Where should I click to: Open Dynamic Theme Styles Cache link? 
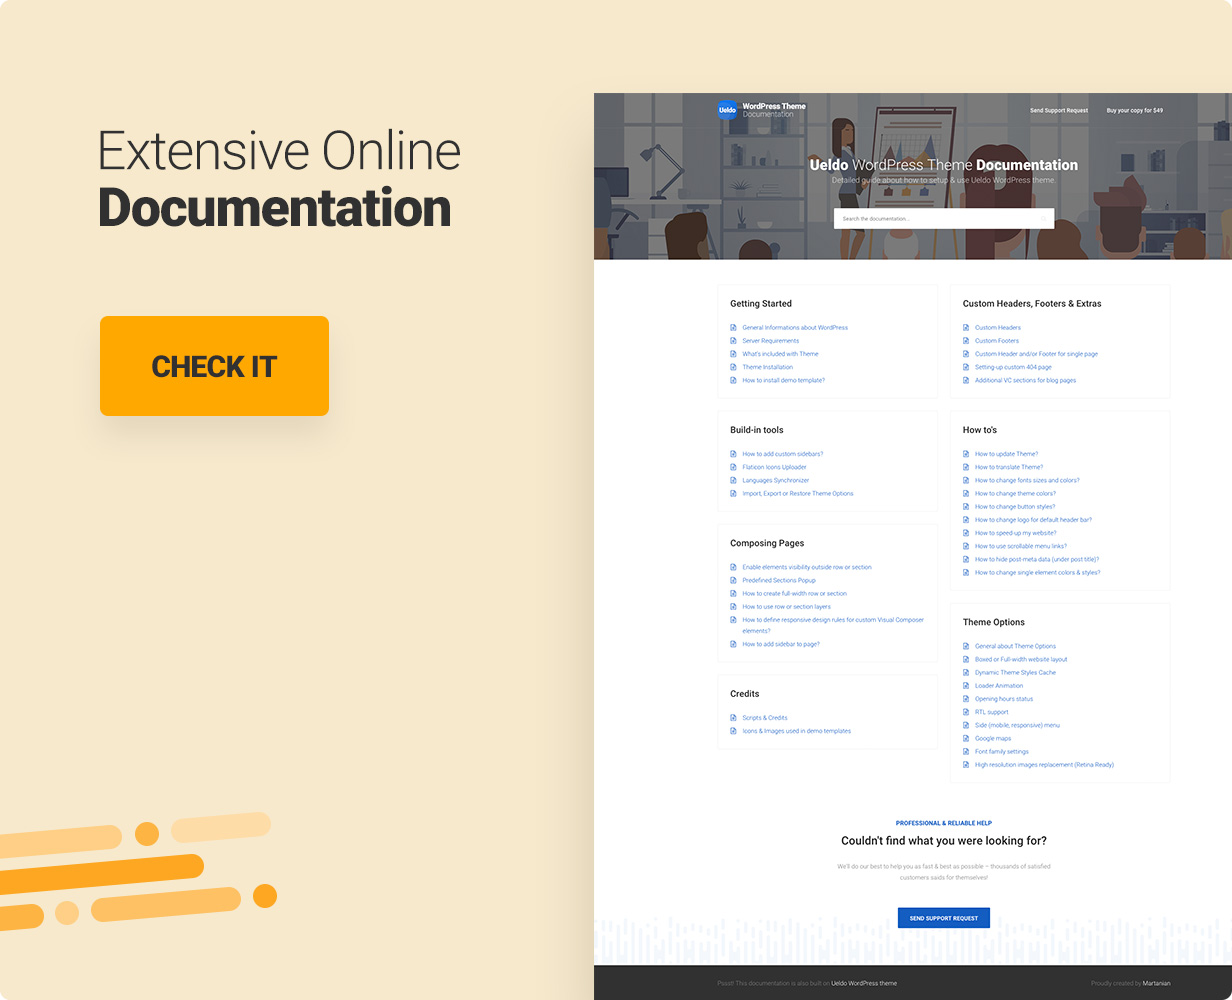pos(1015,673)
